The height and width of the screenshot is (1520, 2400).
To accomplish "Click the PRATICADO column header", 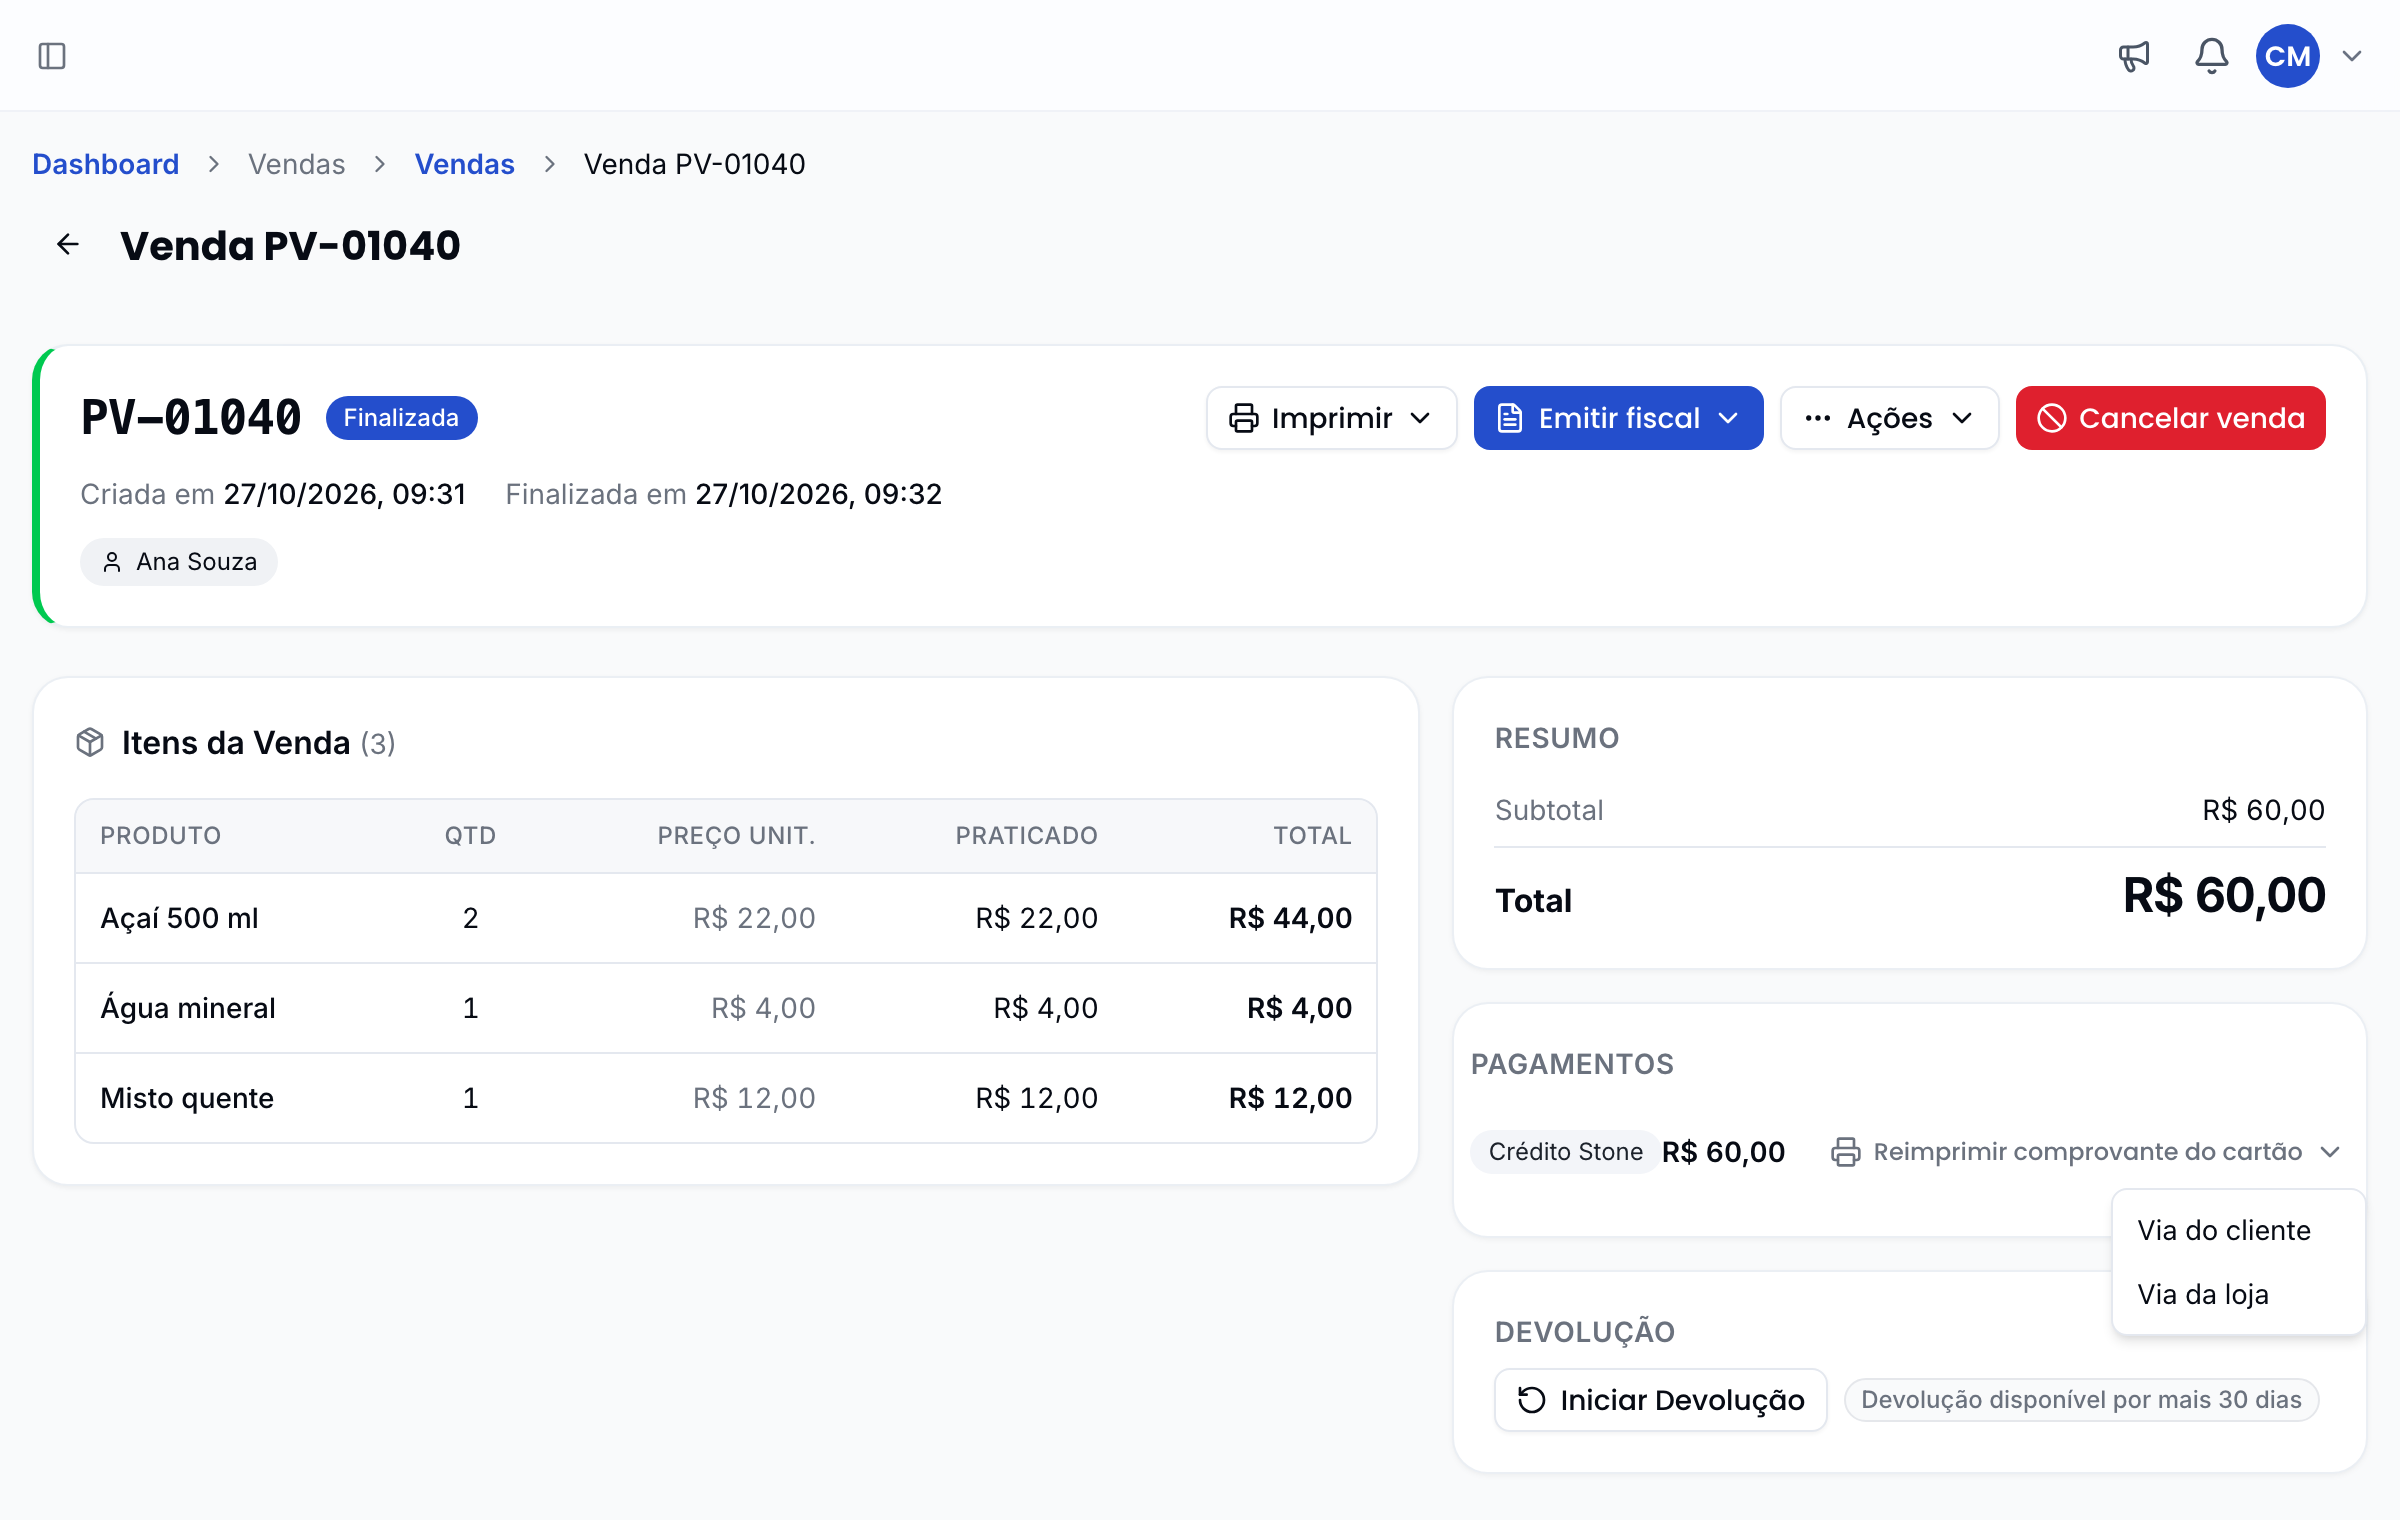I will [x=1026, y=836].
